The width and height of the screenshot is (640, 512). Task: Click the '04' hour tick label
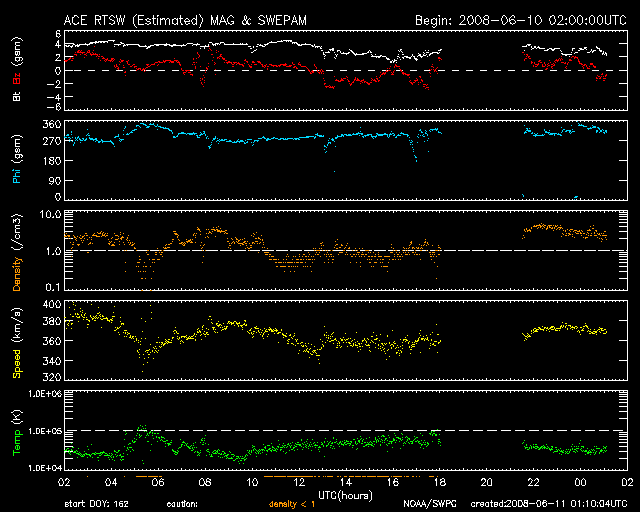(111, 483)
